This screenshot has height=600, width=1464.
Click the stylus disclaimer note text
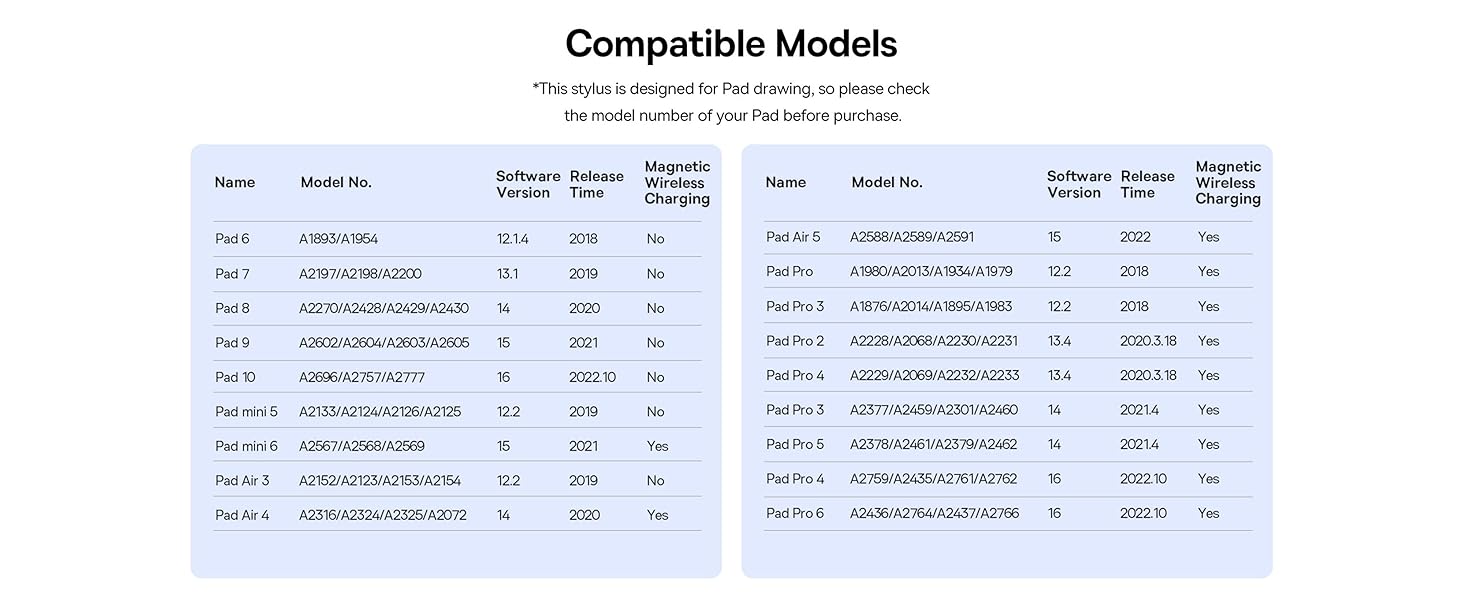pos(731,102)
